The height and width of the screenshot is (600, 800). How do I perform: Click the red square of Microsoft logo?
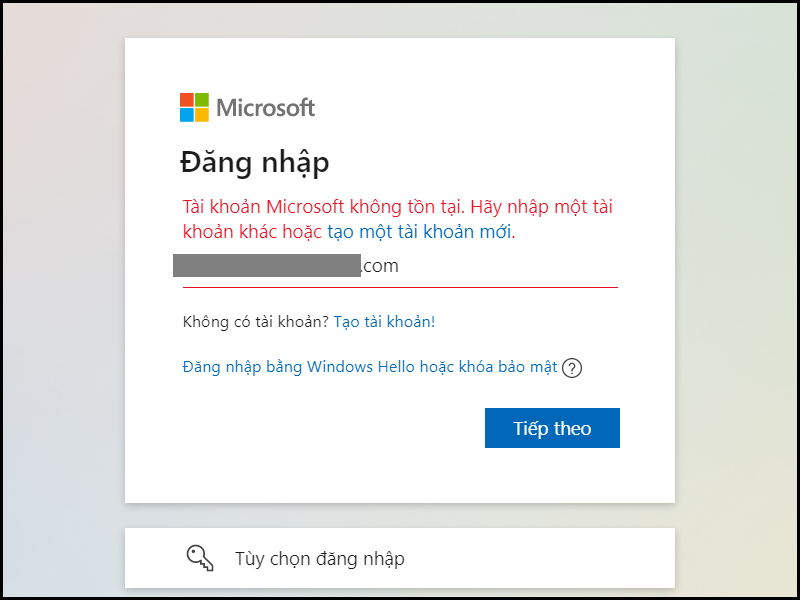187,100
